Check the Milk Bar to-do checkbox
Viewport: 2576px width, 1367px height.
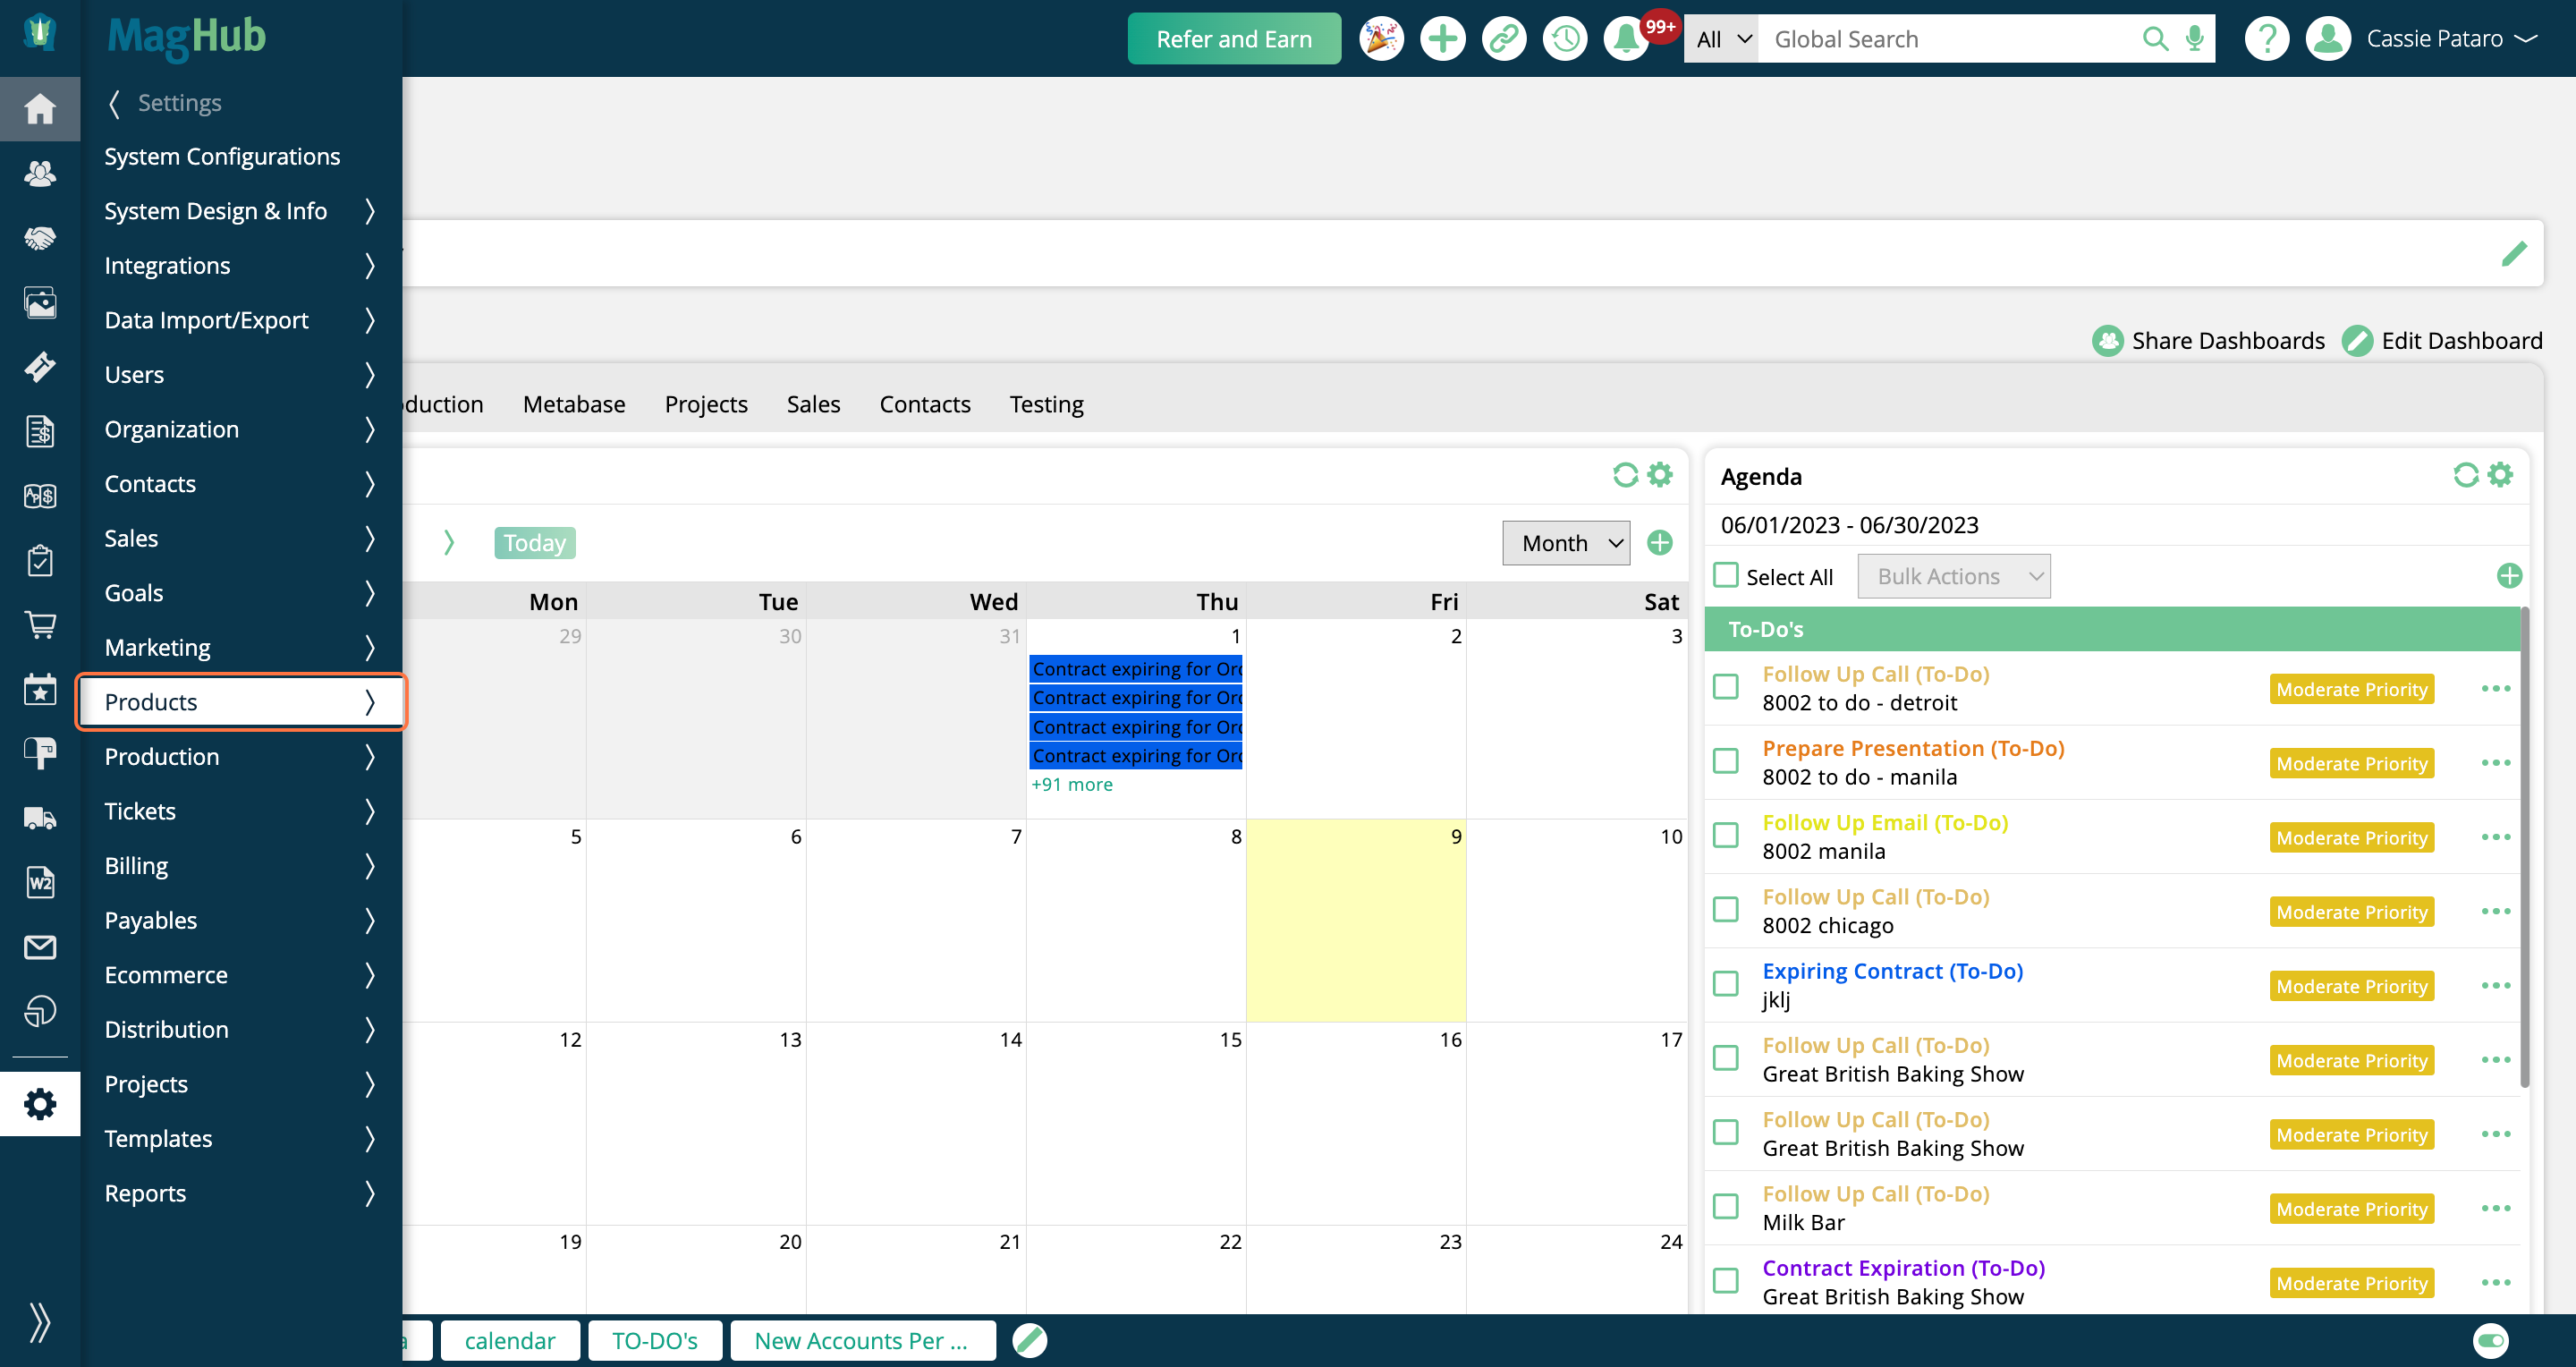click(1726, 1207)
